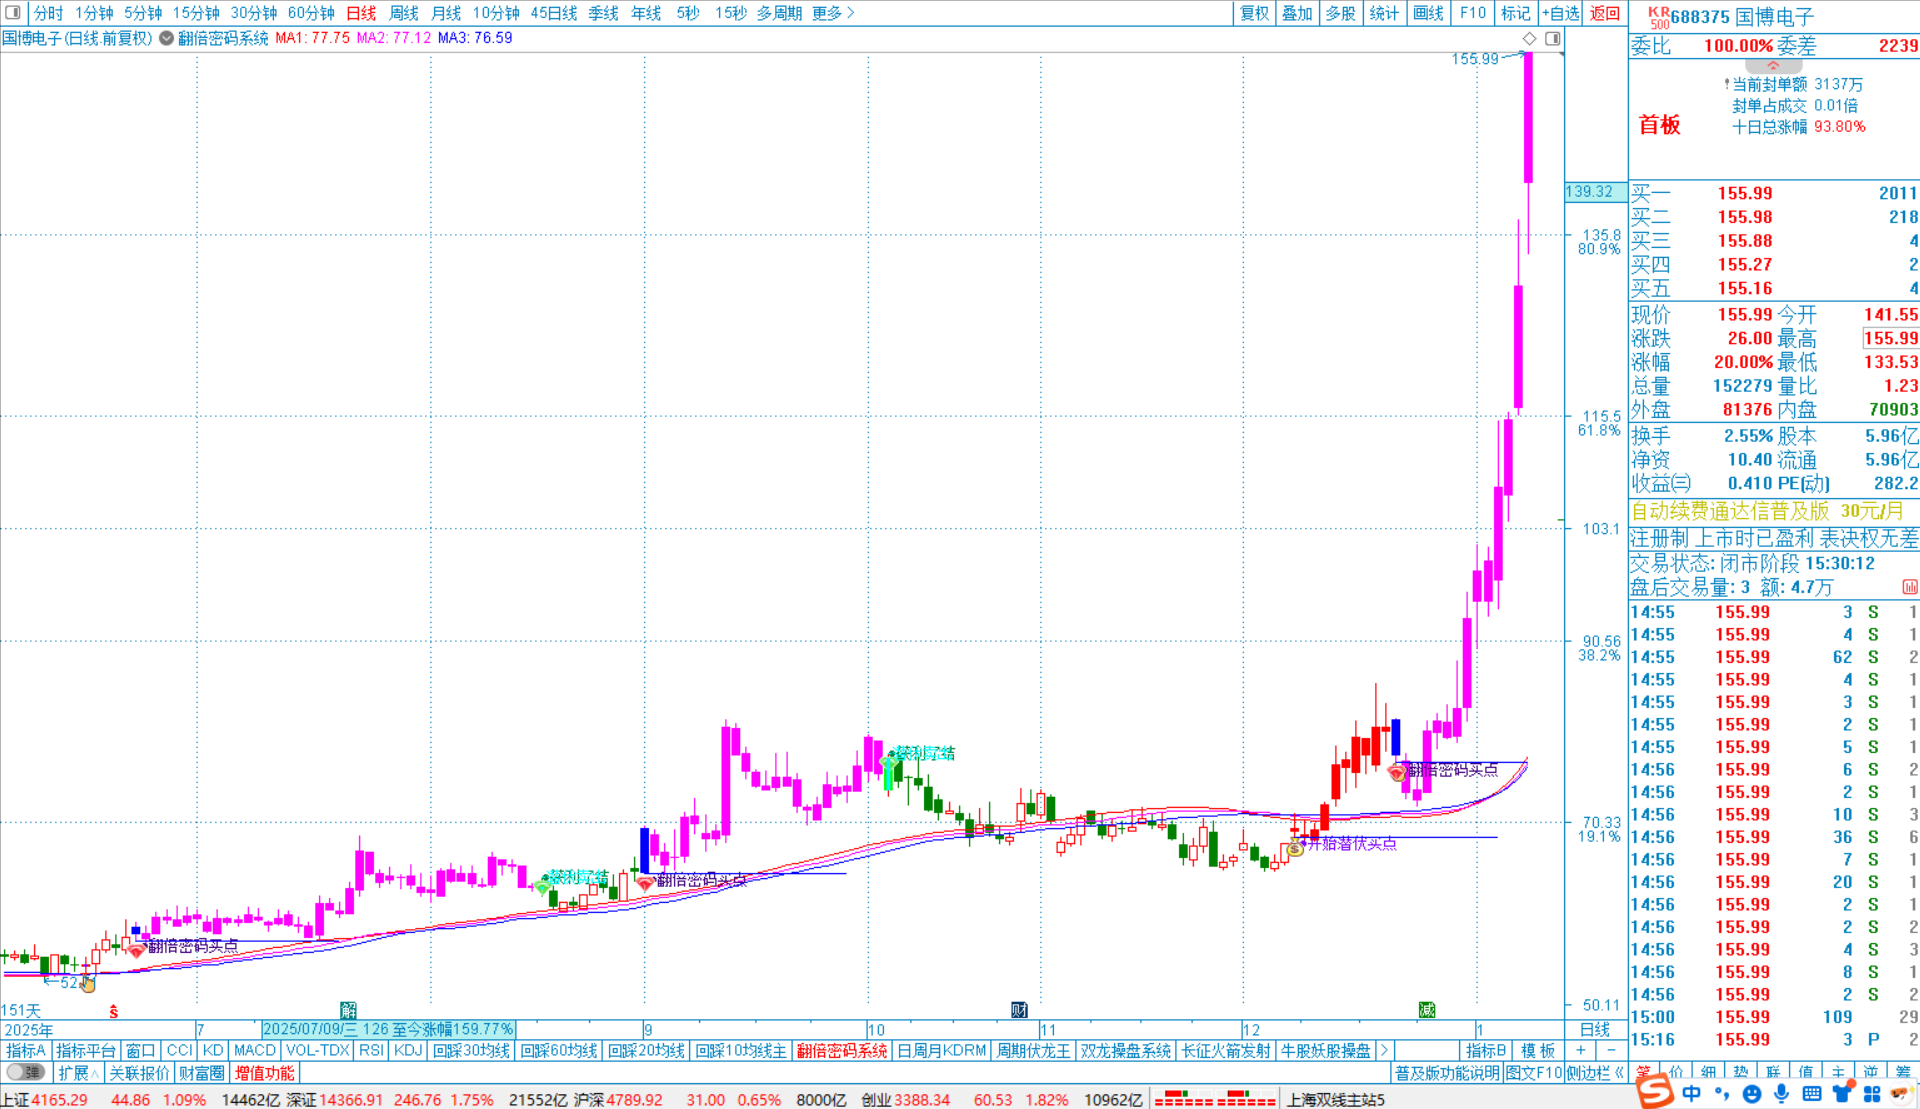Click the 返回 button in top toolbar

1604,13
